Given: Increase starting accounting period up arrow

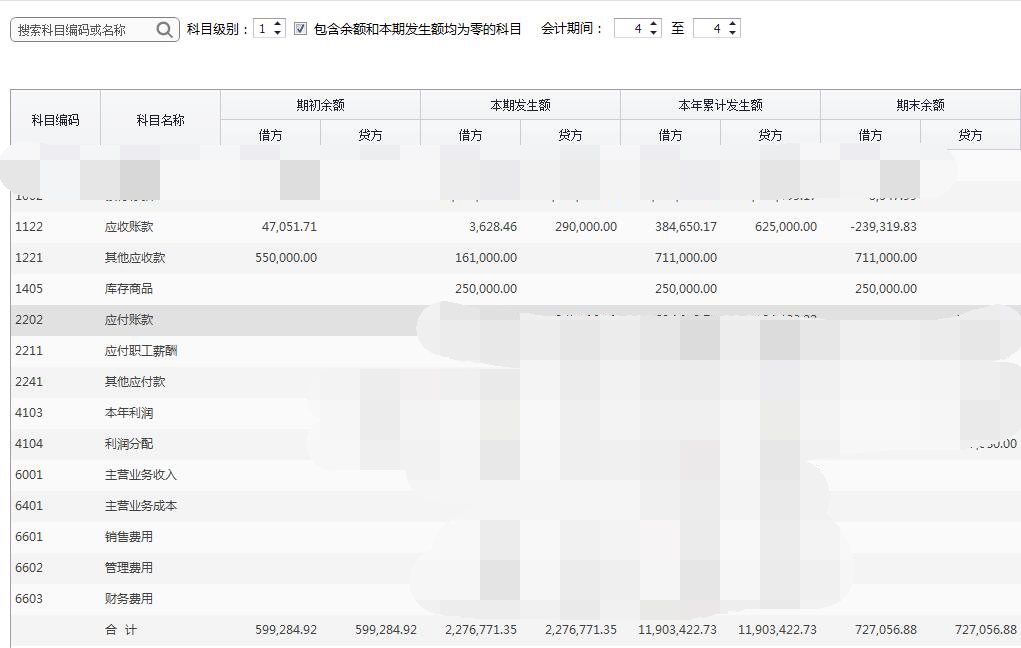Looking at the screenshot, I should coord(654,24).
